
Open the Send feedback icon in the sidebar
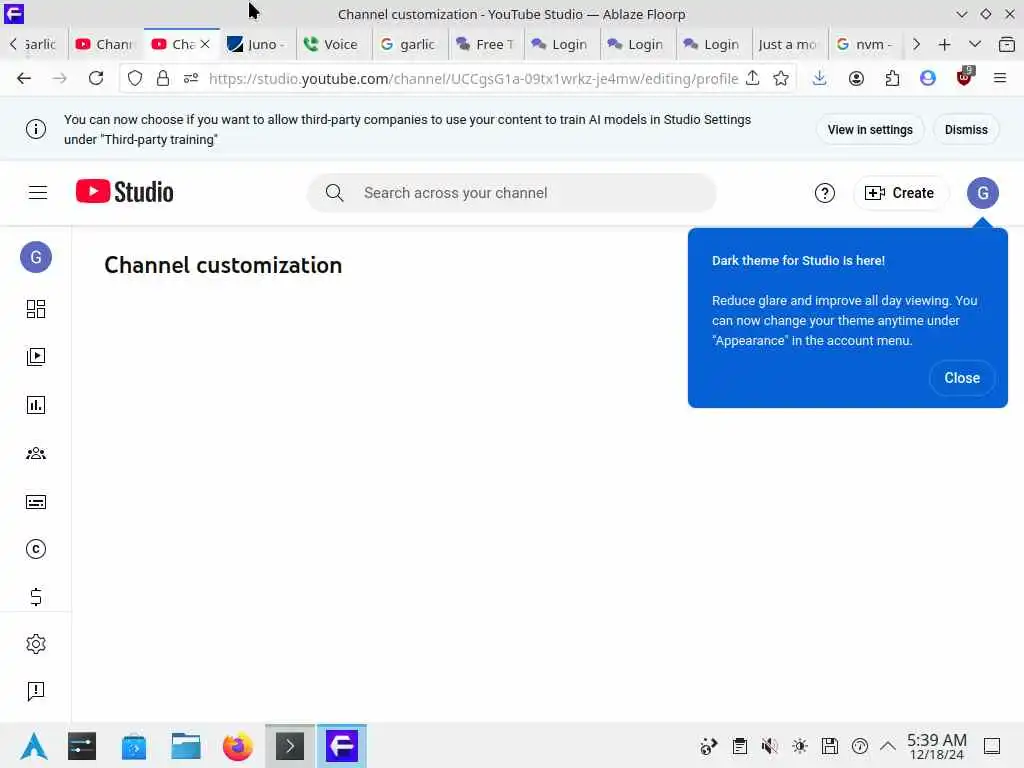coord(36,691)
